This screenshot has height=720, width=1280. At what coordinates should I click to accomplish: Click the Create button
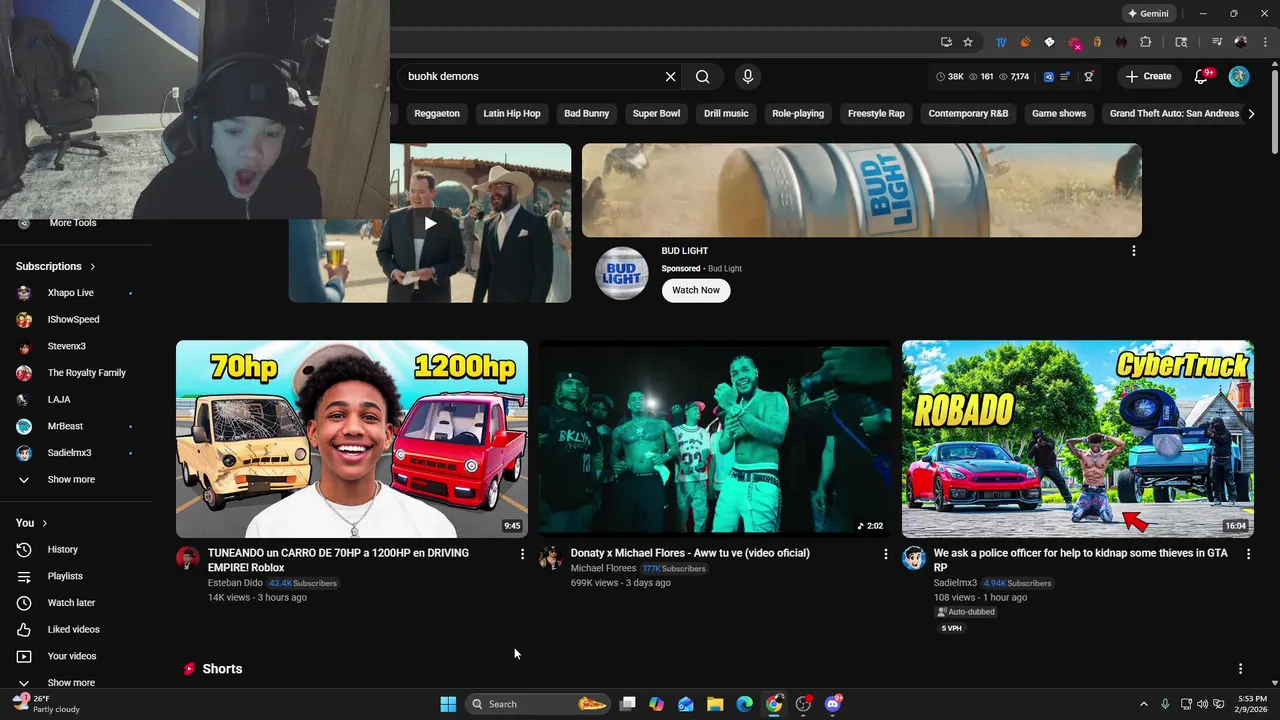click(1148, 76)
